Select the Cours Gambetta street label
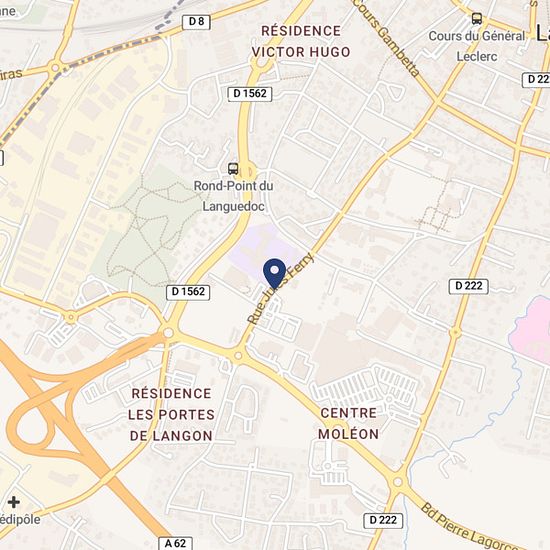 pos(386,38)
